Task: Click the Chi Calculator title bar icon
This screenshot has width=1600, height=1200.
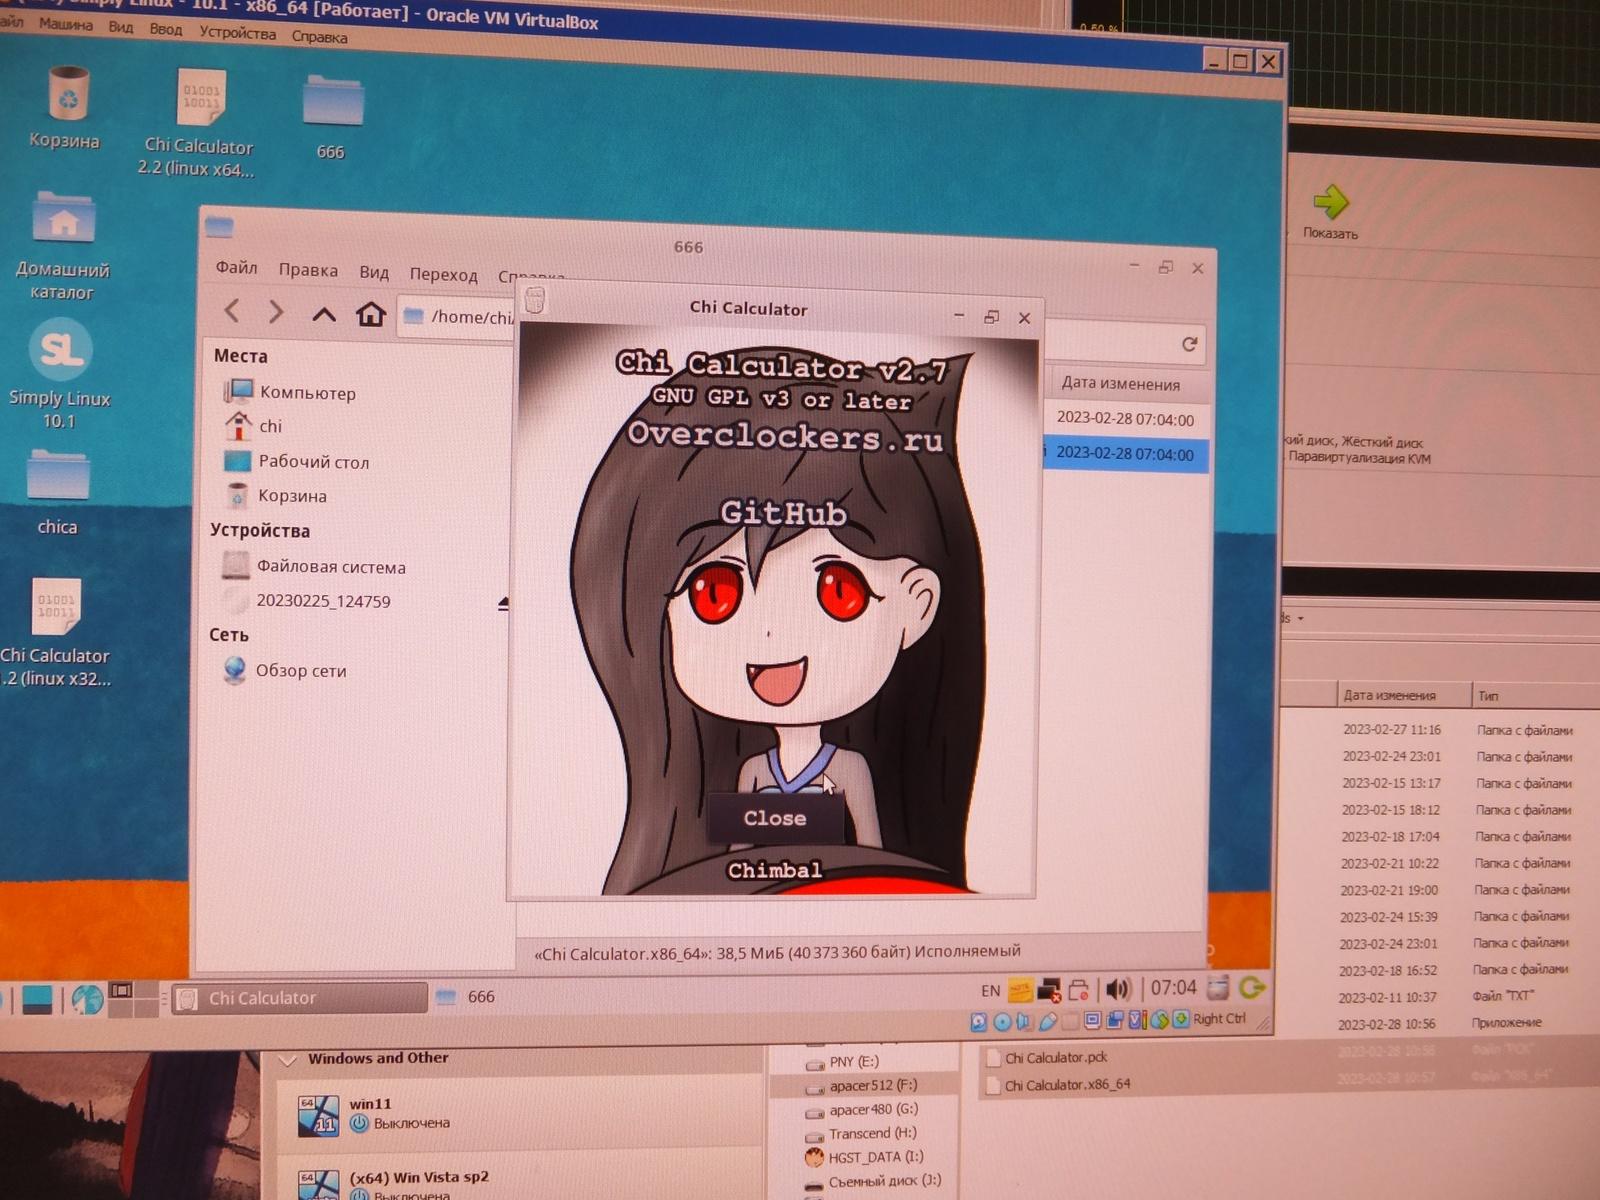Action: click(535, 300)
